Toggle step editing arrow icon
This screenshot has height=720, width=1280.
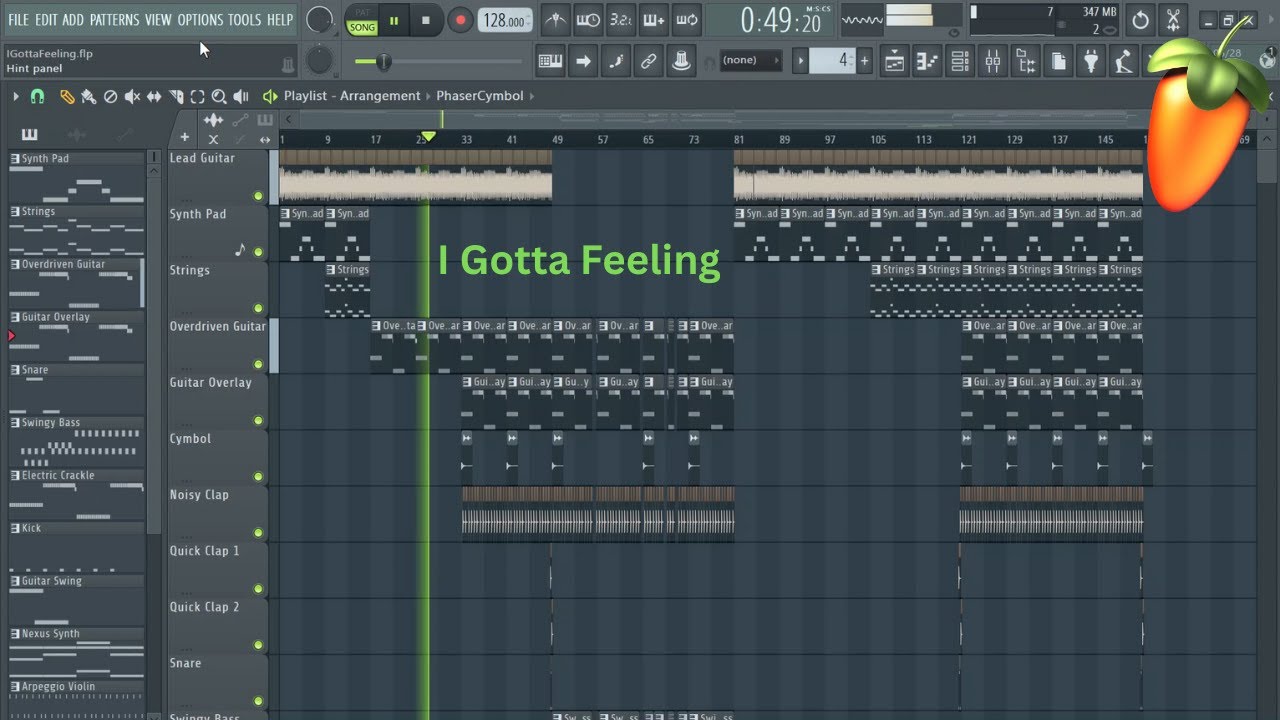(x=583, y=61)
